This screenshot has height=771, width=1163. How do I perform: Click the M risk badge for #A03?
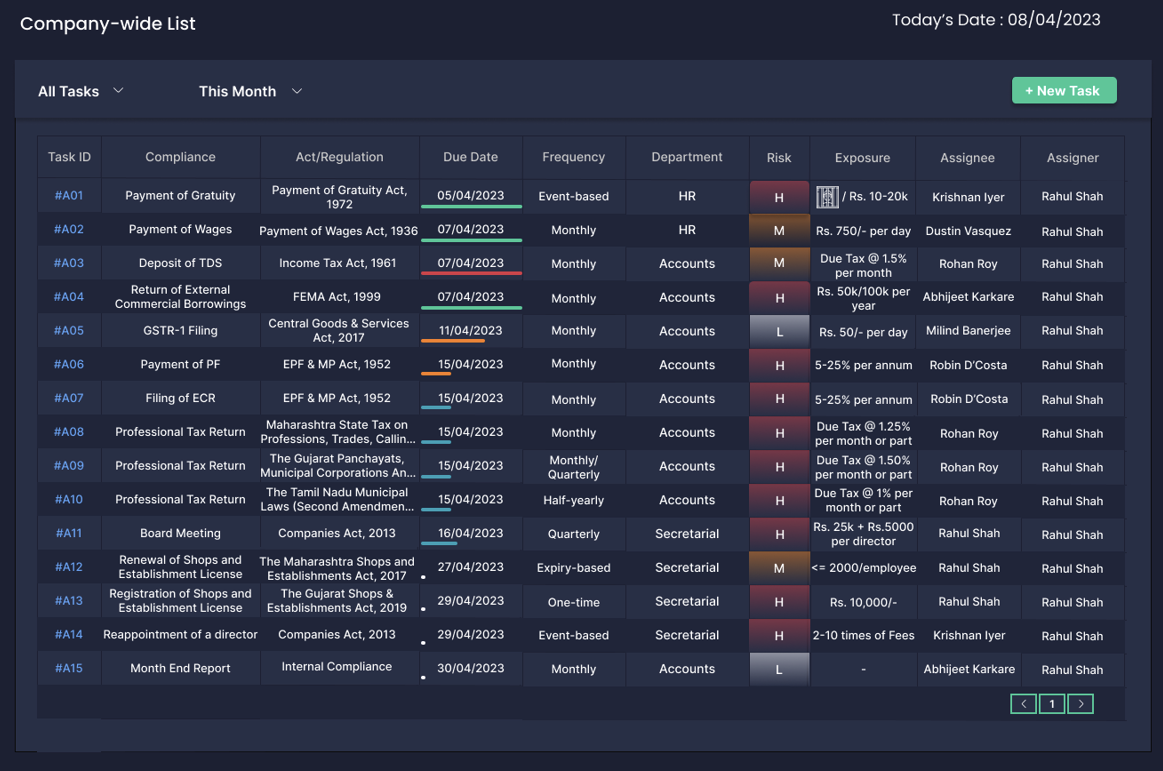coord(779,264)
